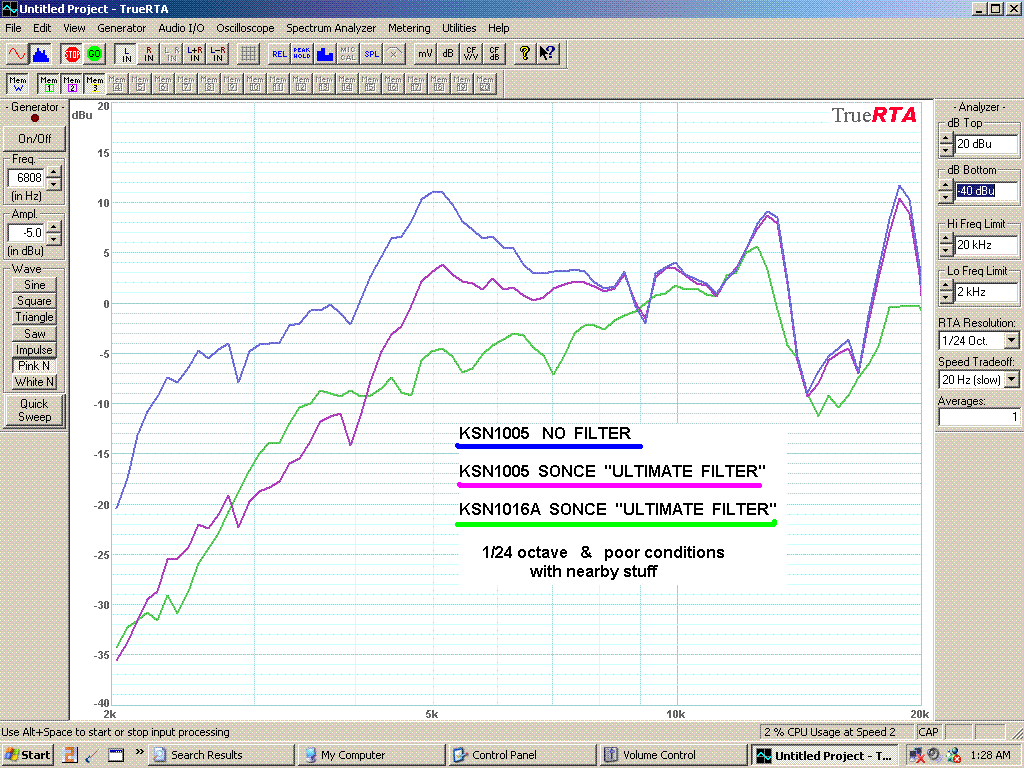
Task: Click the green GO icon
Action: click(x=95, y=54)
